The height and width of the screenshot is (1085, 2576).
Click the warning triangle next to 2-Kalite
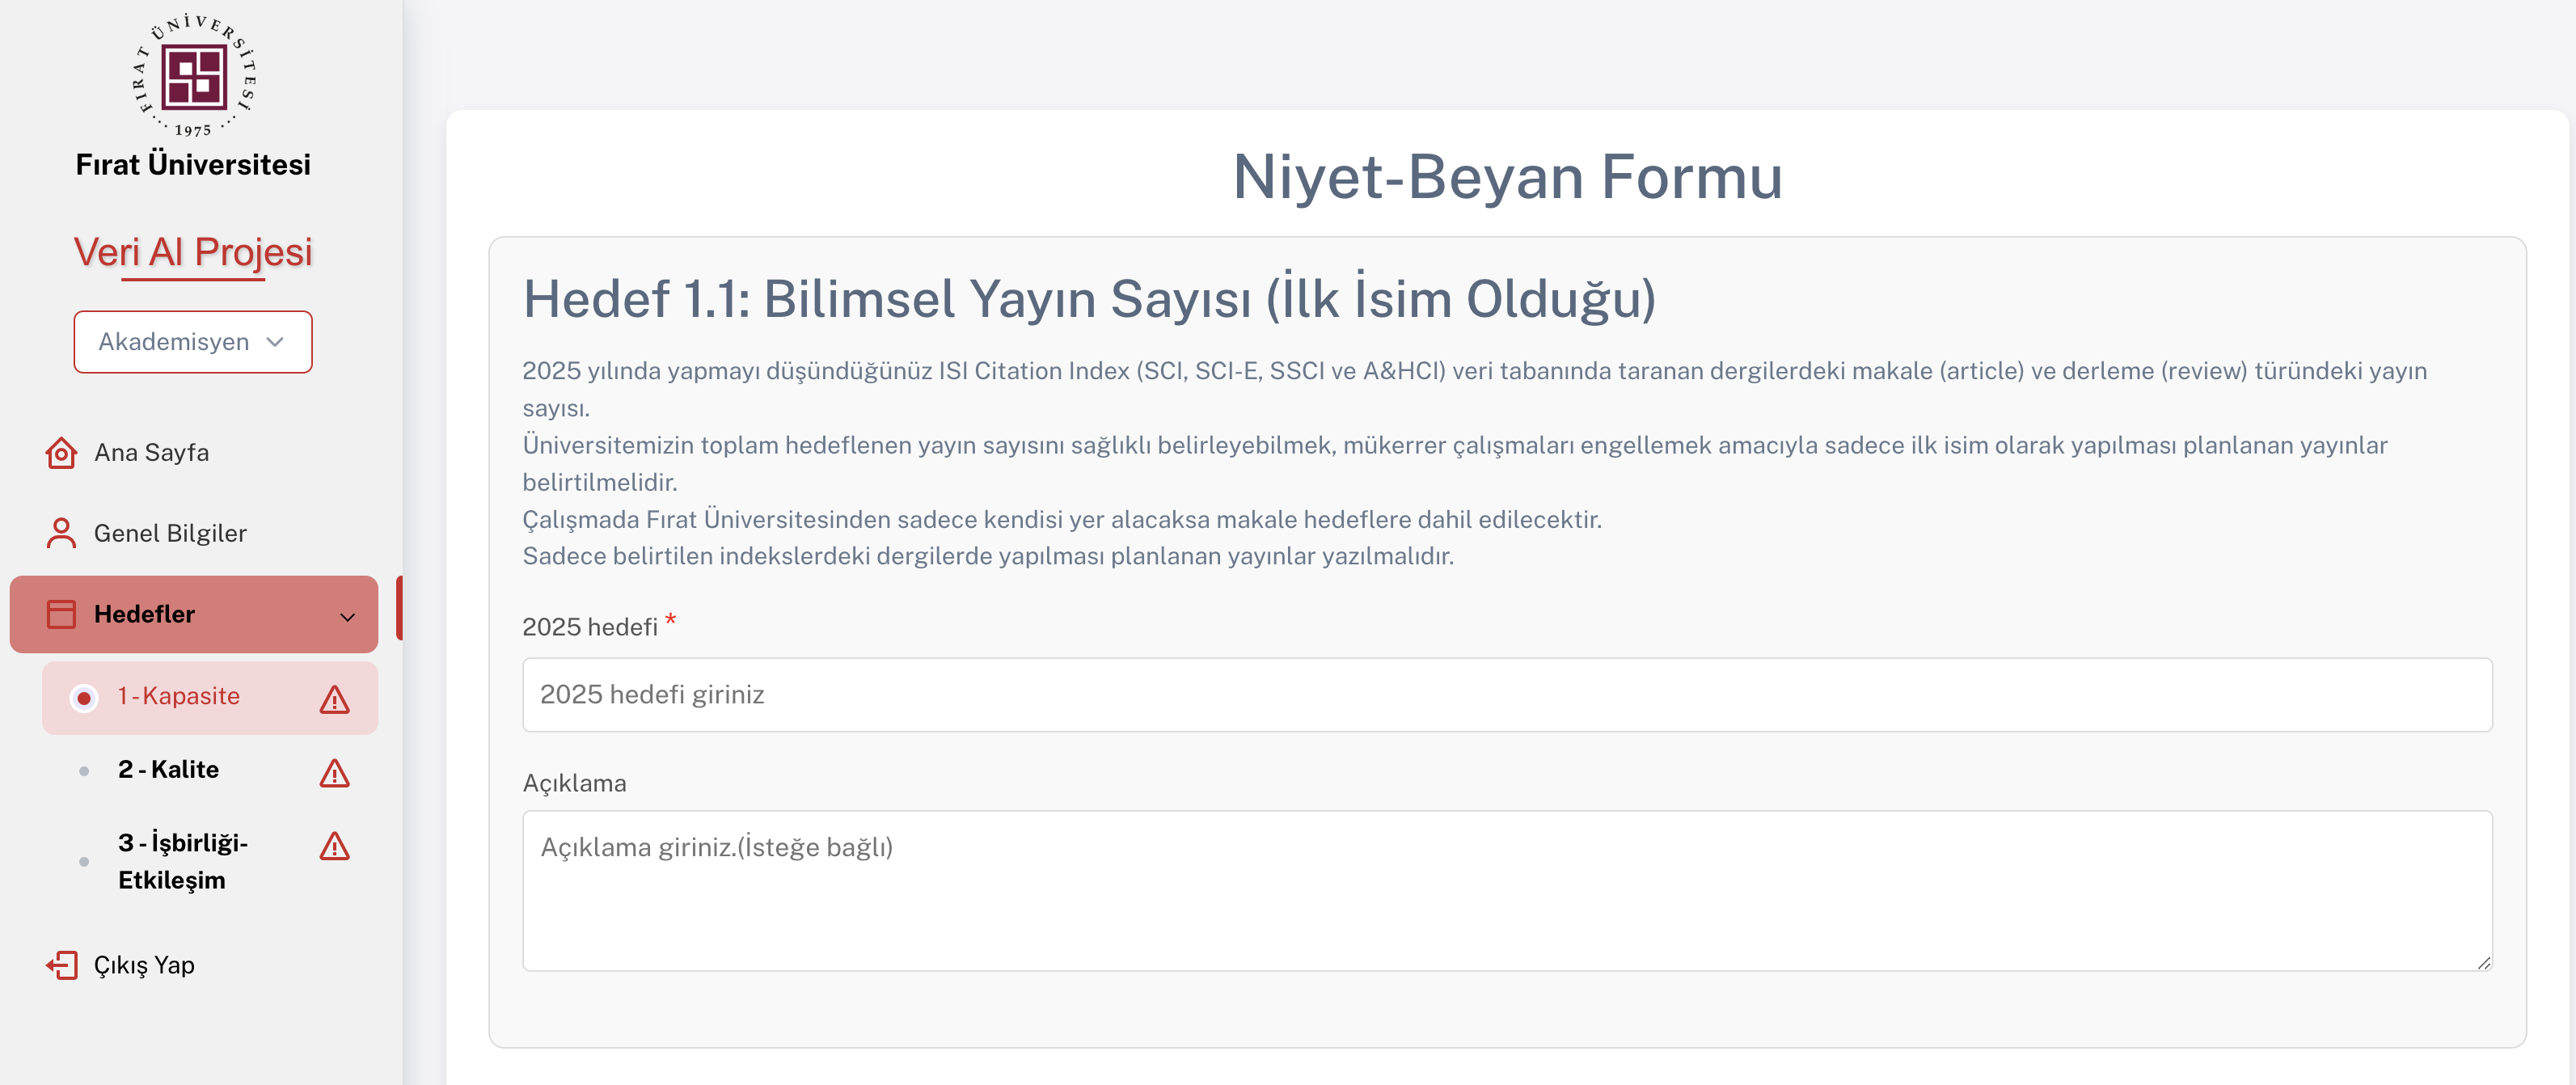click(x=334, y=773)
